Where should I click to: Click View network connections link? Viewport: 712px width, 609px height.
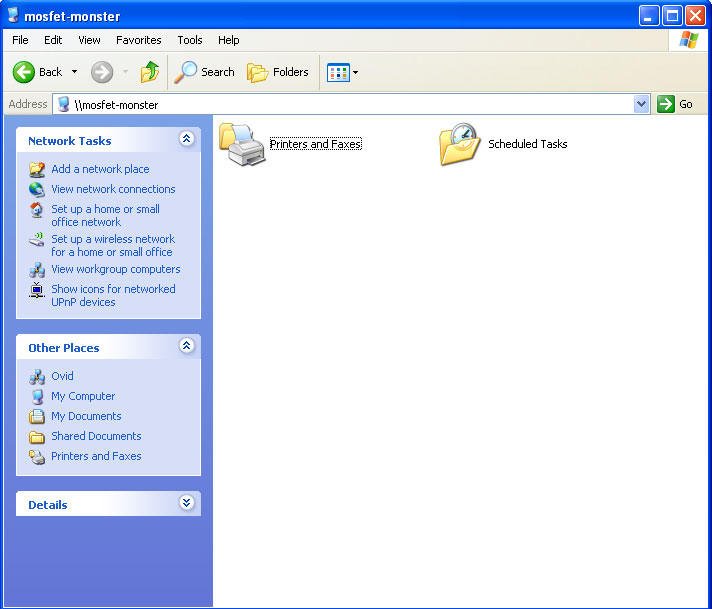(113, 189)
